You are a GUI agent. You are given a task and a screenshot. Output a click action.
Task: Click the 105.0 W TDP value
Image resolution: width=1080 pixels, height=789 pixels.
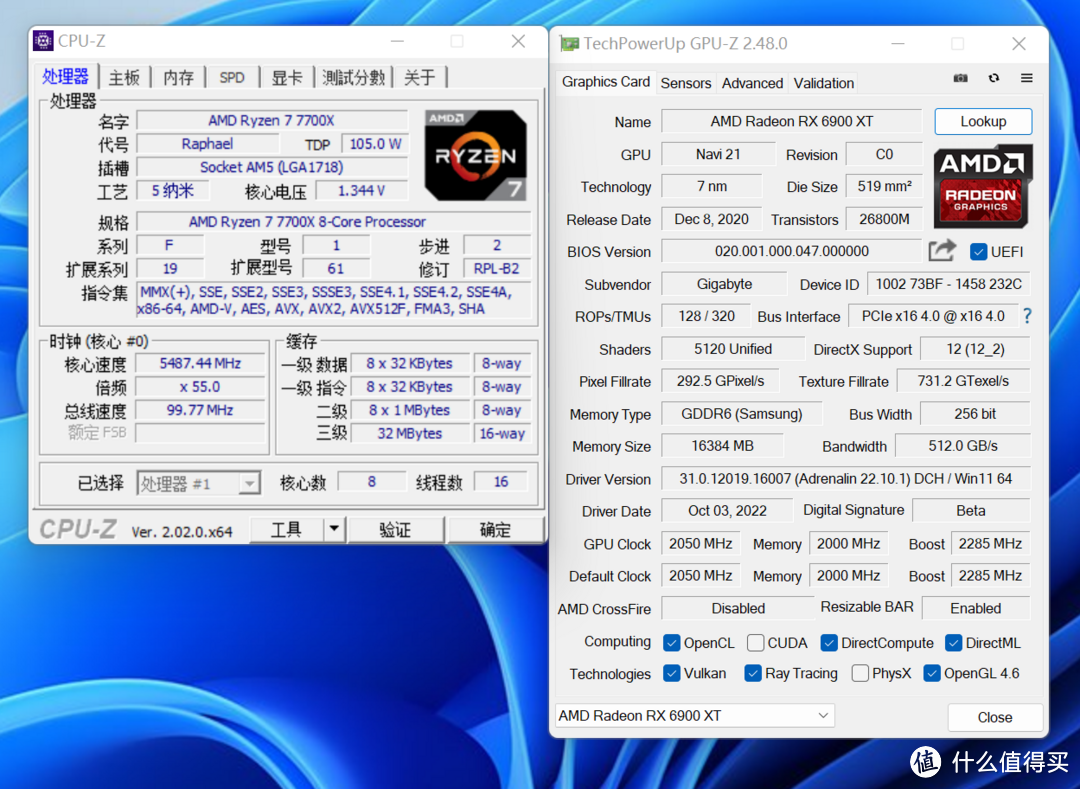pyautogui.click(x=375, y=144)
